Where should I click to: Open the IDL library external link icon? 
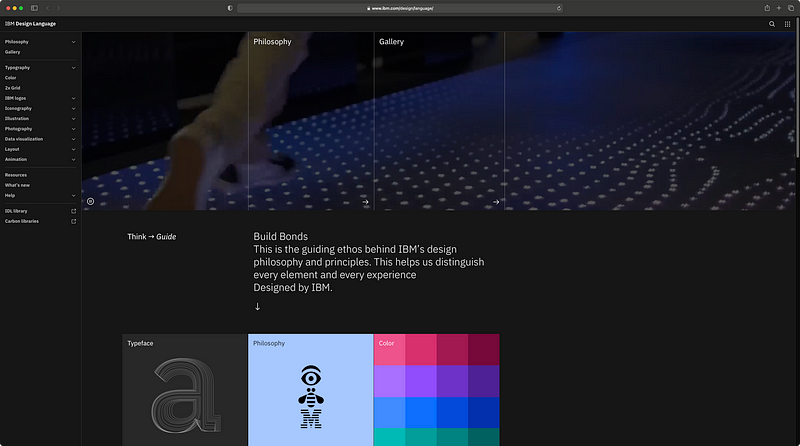coord(73,211)
